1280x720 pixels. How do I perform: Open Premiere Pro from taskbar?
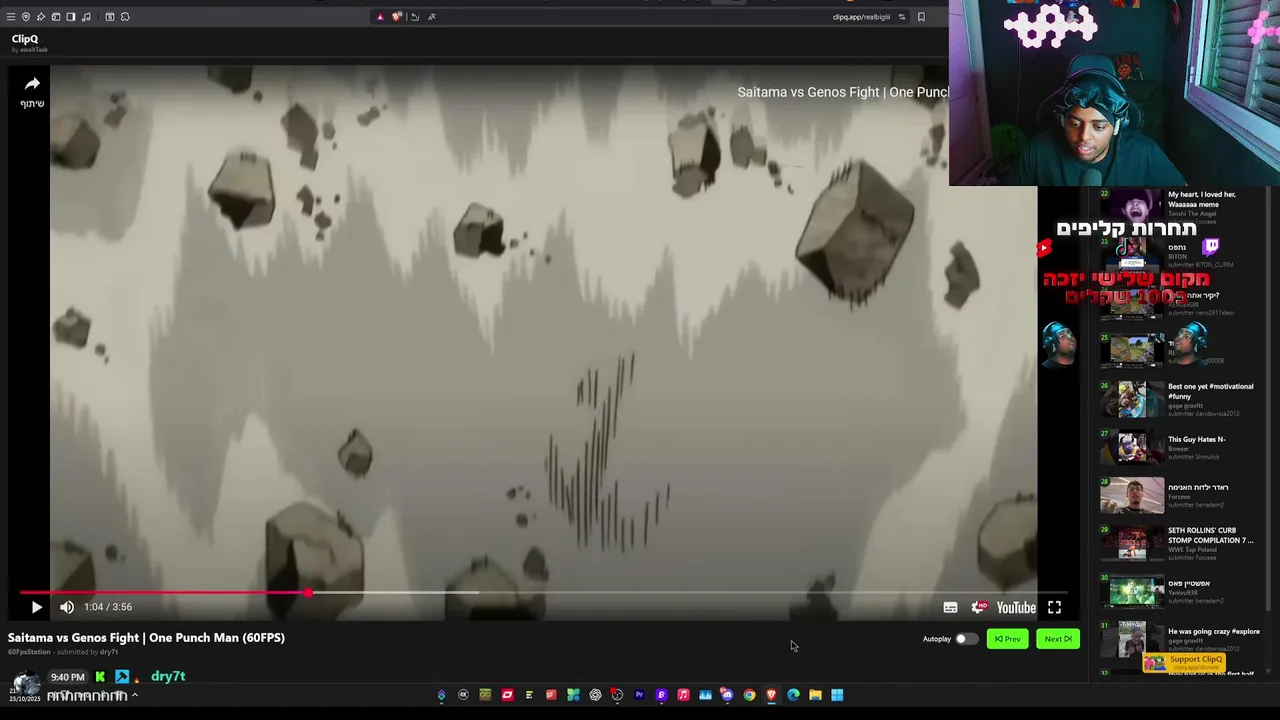(639, 695)
